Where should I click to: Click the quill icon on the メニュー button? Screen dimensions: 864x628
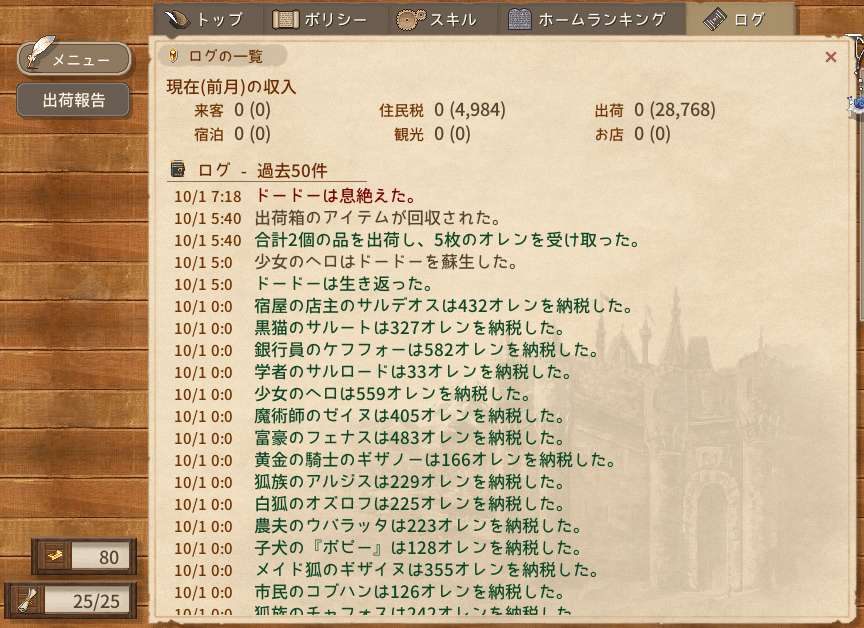tap(40, 53)
